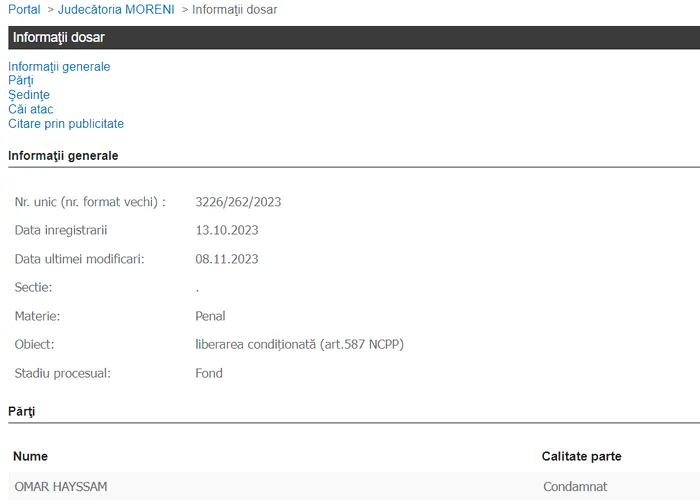
Task: Click the bold Informații generale section heading
Action: [x=63, y=156]
